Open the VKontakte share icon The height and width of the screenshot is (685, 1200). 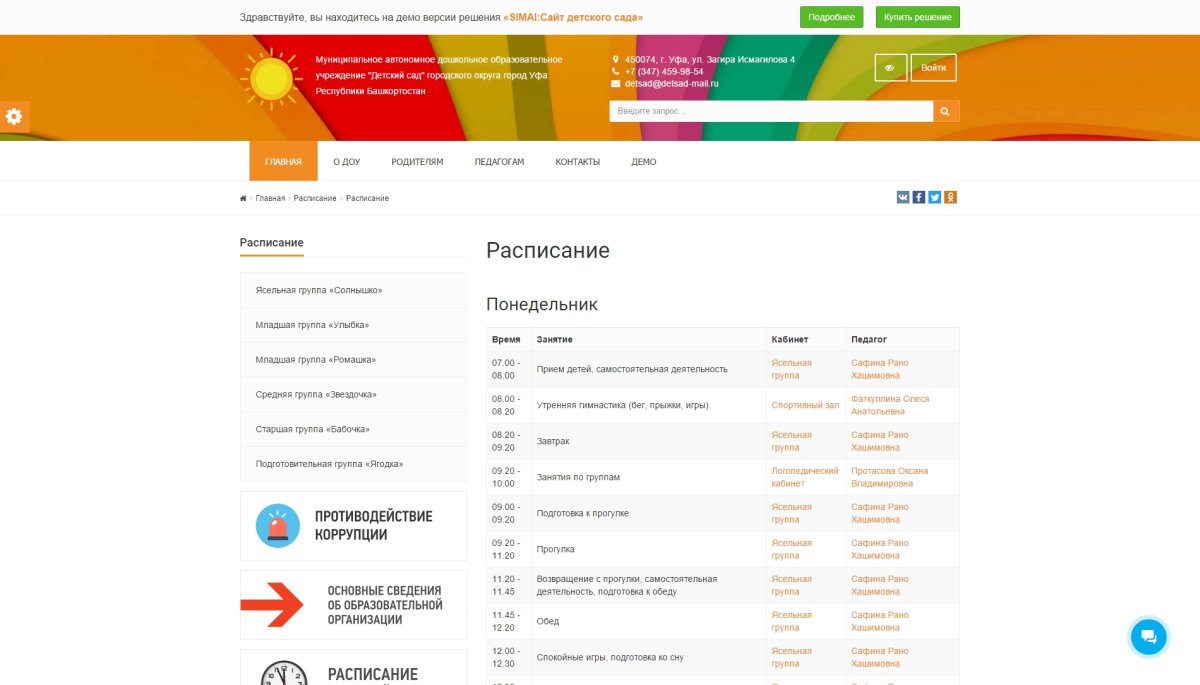[903, 197]
